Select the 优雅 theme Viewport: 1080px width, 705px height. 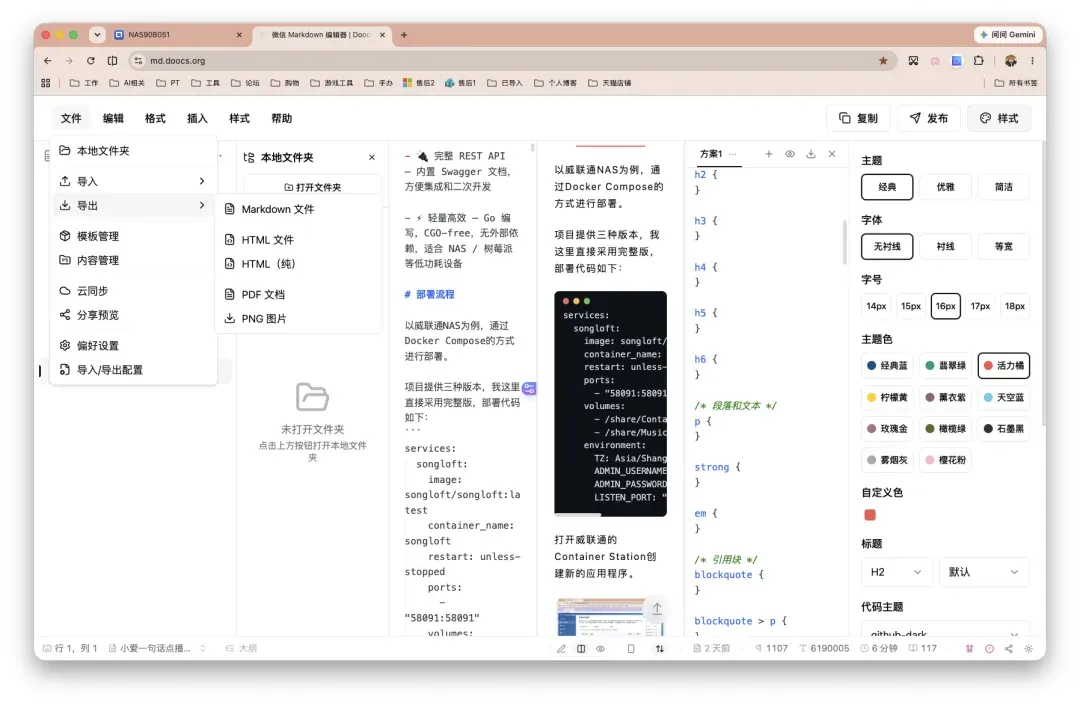[x=946, y=187]
